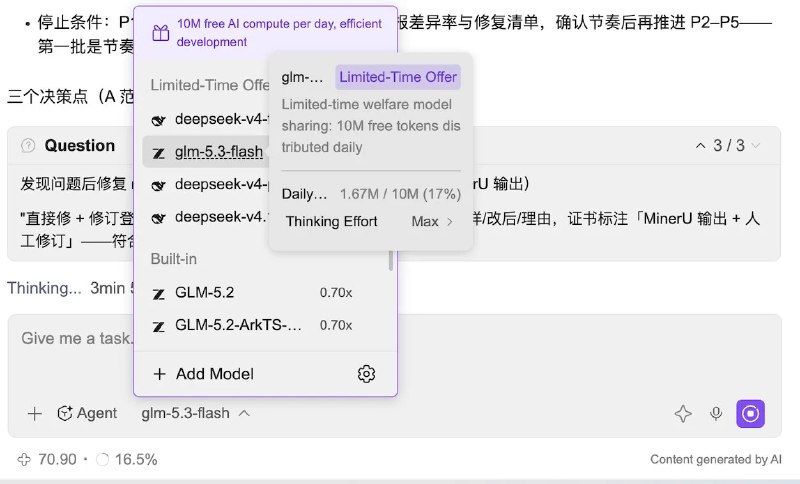Click the '0.70x' rate beside GLM-5.2-ArkTS

pos(336,325)
